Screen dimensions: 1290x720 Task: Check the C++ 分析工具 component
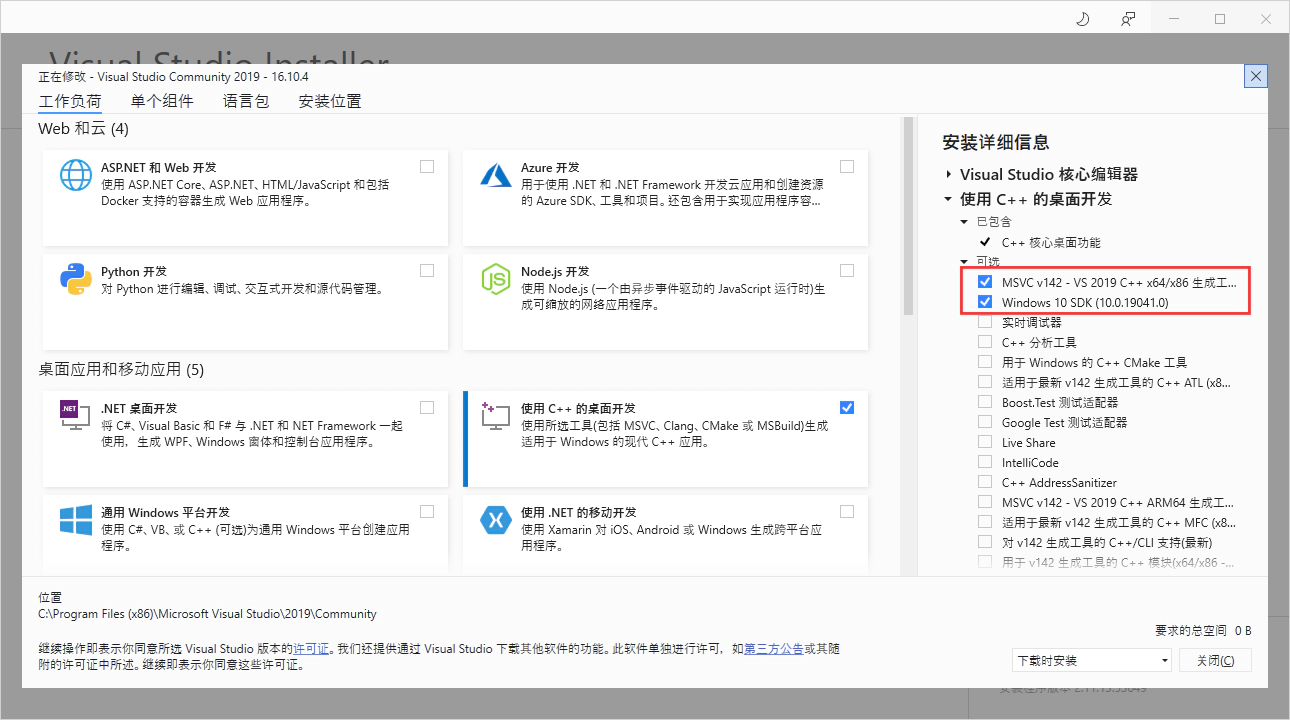985,342
